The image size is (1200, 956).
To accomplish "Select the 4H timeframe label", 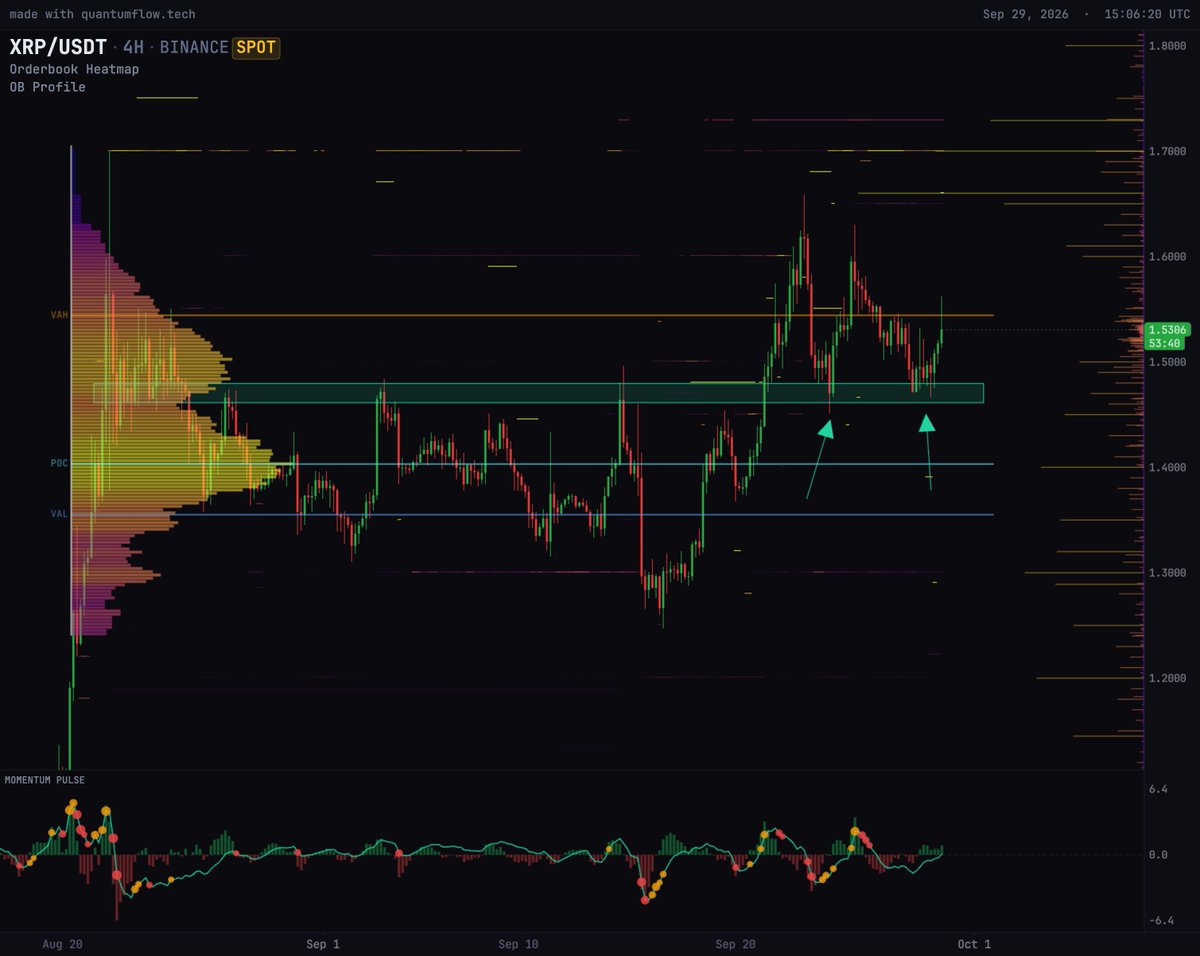I will 134,47.
